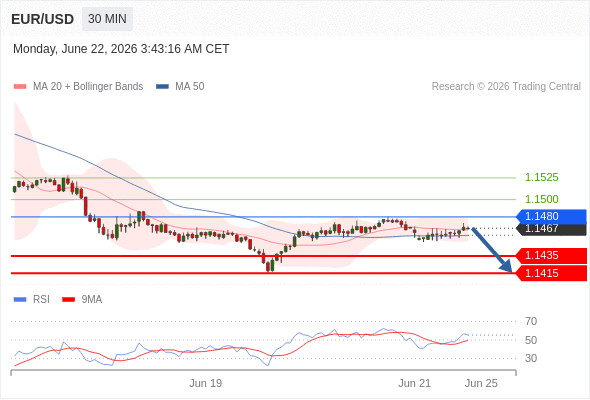This screenshot has height=400, width=590.
Task: Click the blue downward forecast arrow
Action: (x=492, y=250)
